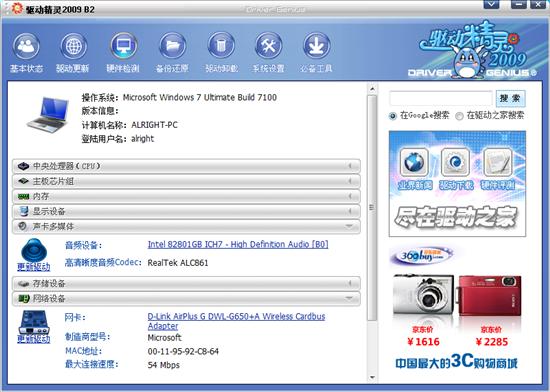Screen dimensions: 550x392
Task: Click the login username alright
Action: (x=142, y=139)
